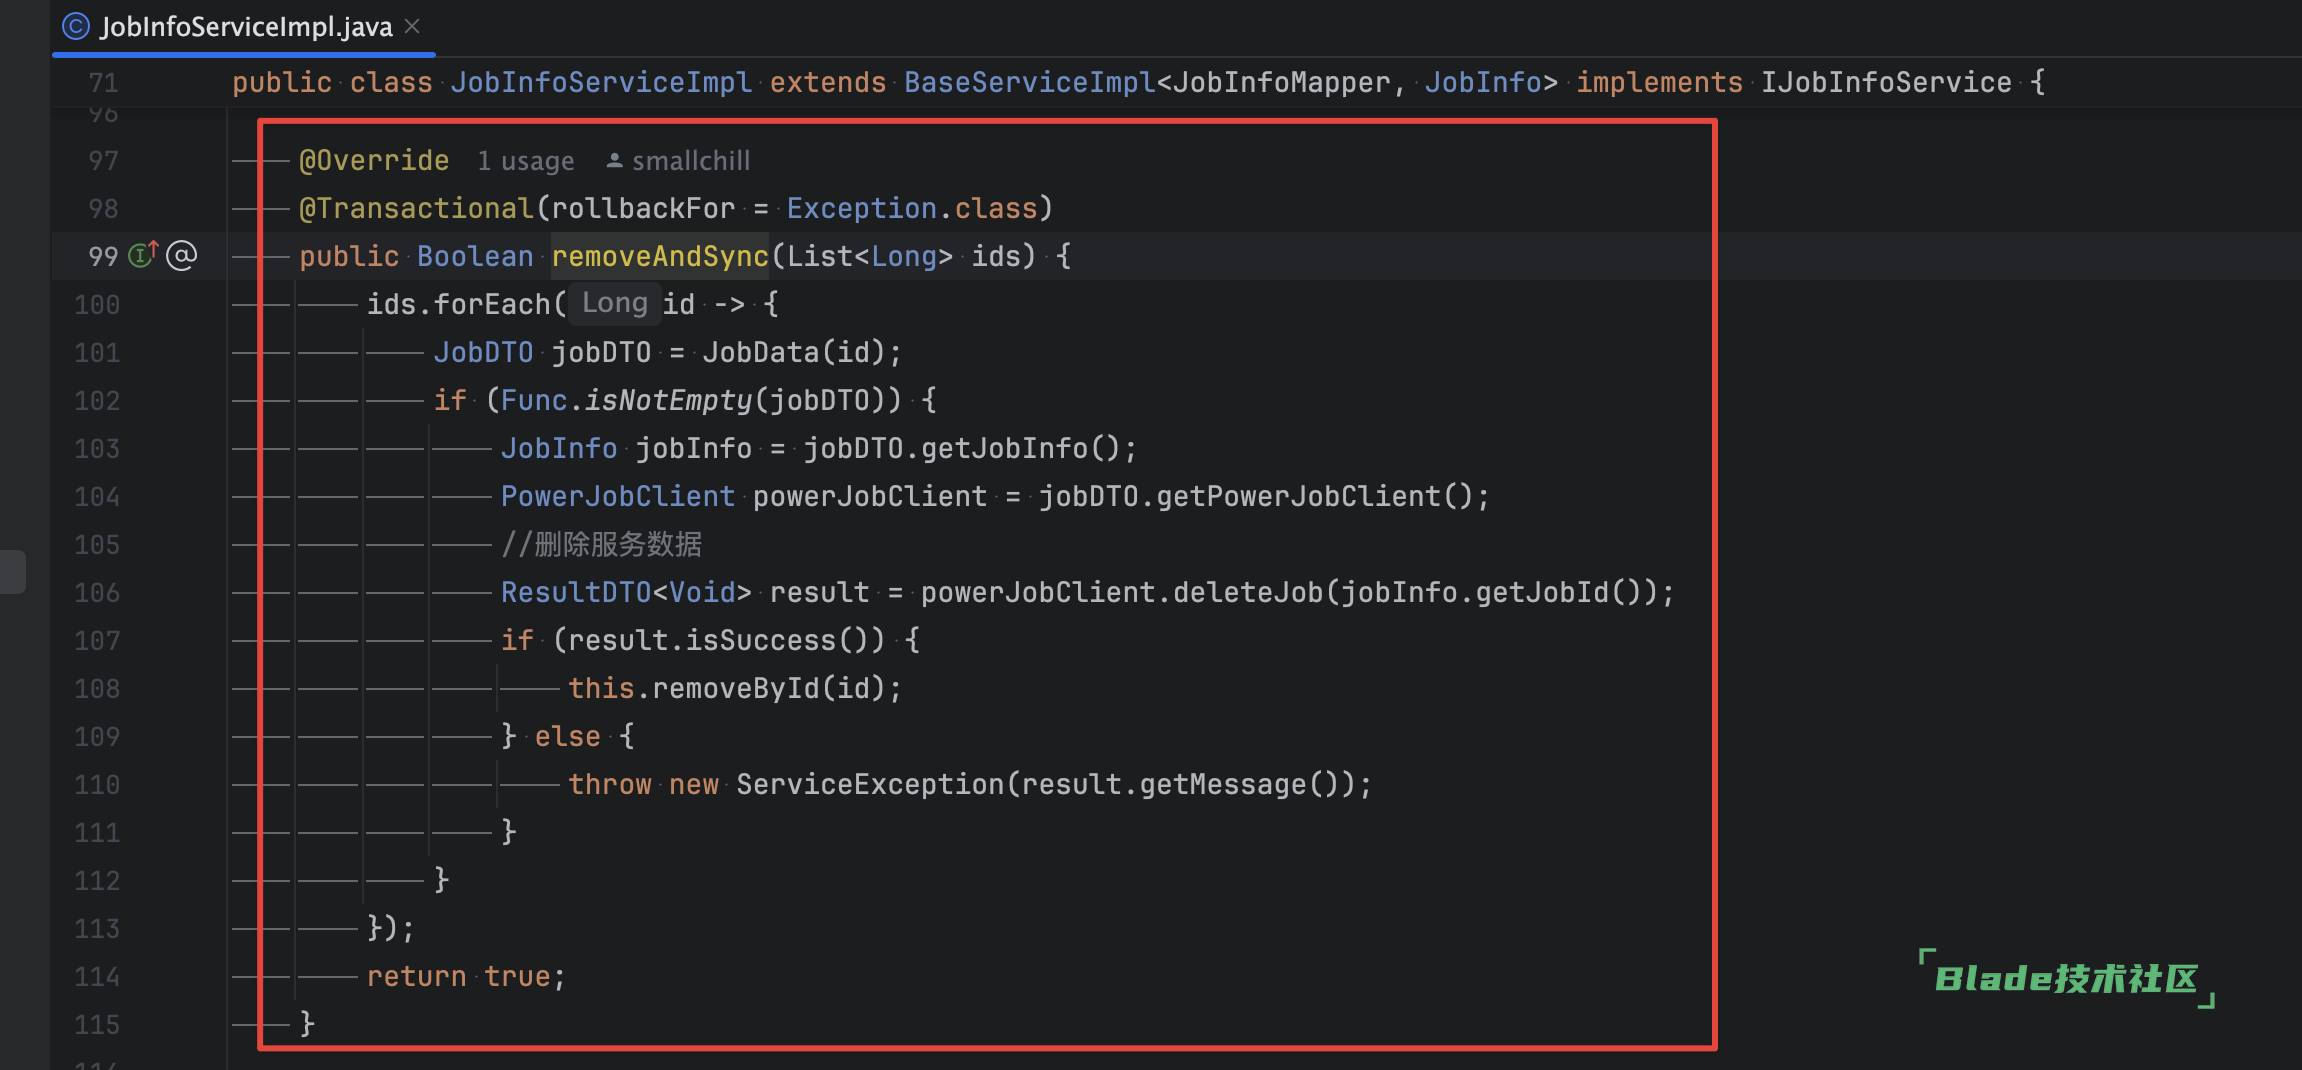Click the Chinese comment '//删除服务数据'
The width and height of the screenshot is (2302, 1070).
(x=601, y=544)
